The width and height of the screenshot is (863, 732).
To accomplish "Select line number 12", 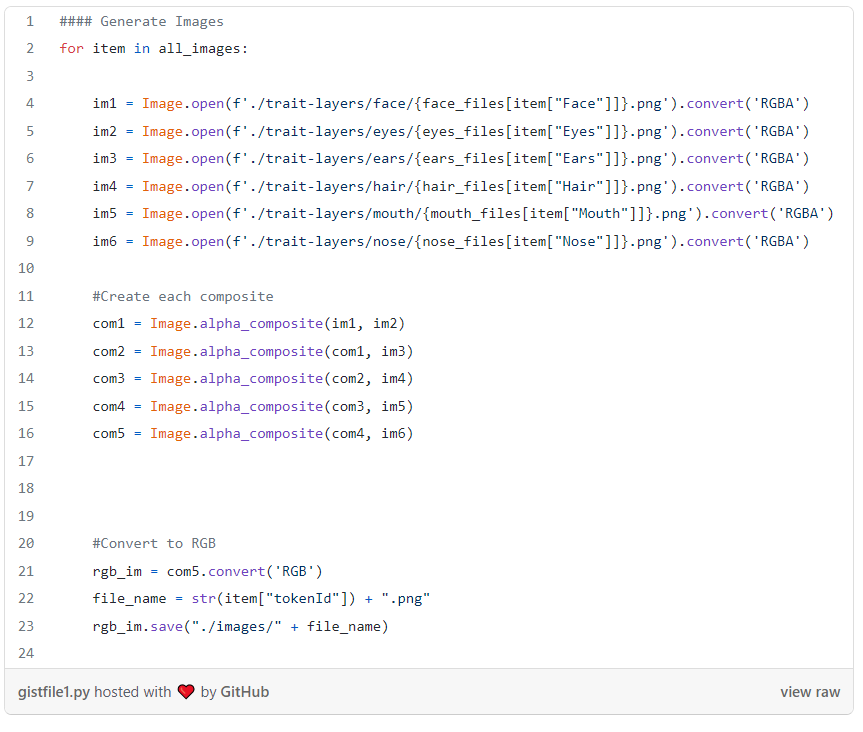I will (x=26, y=323).
